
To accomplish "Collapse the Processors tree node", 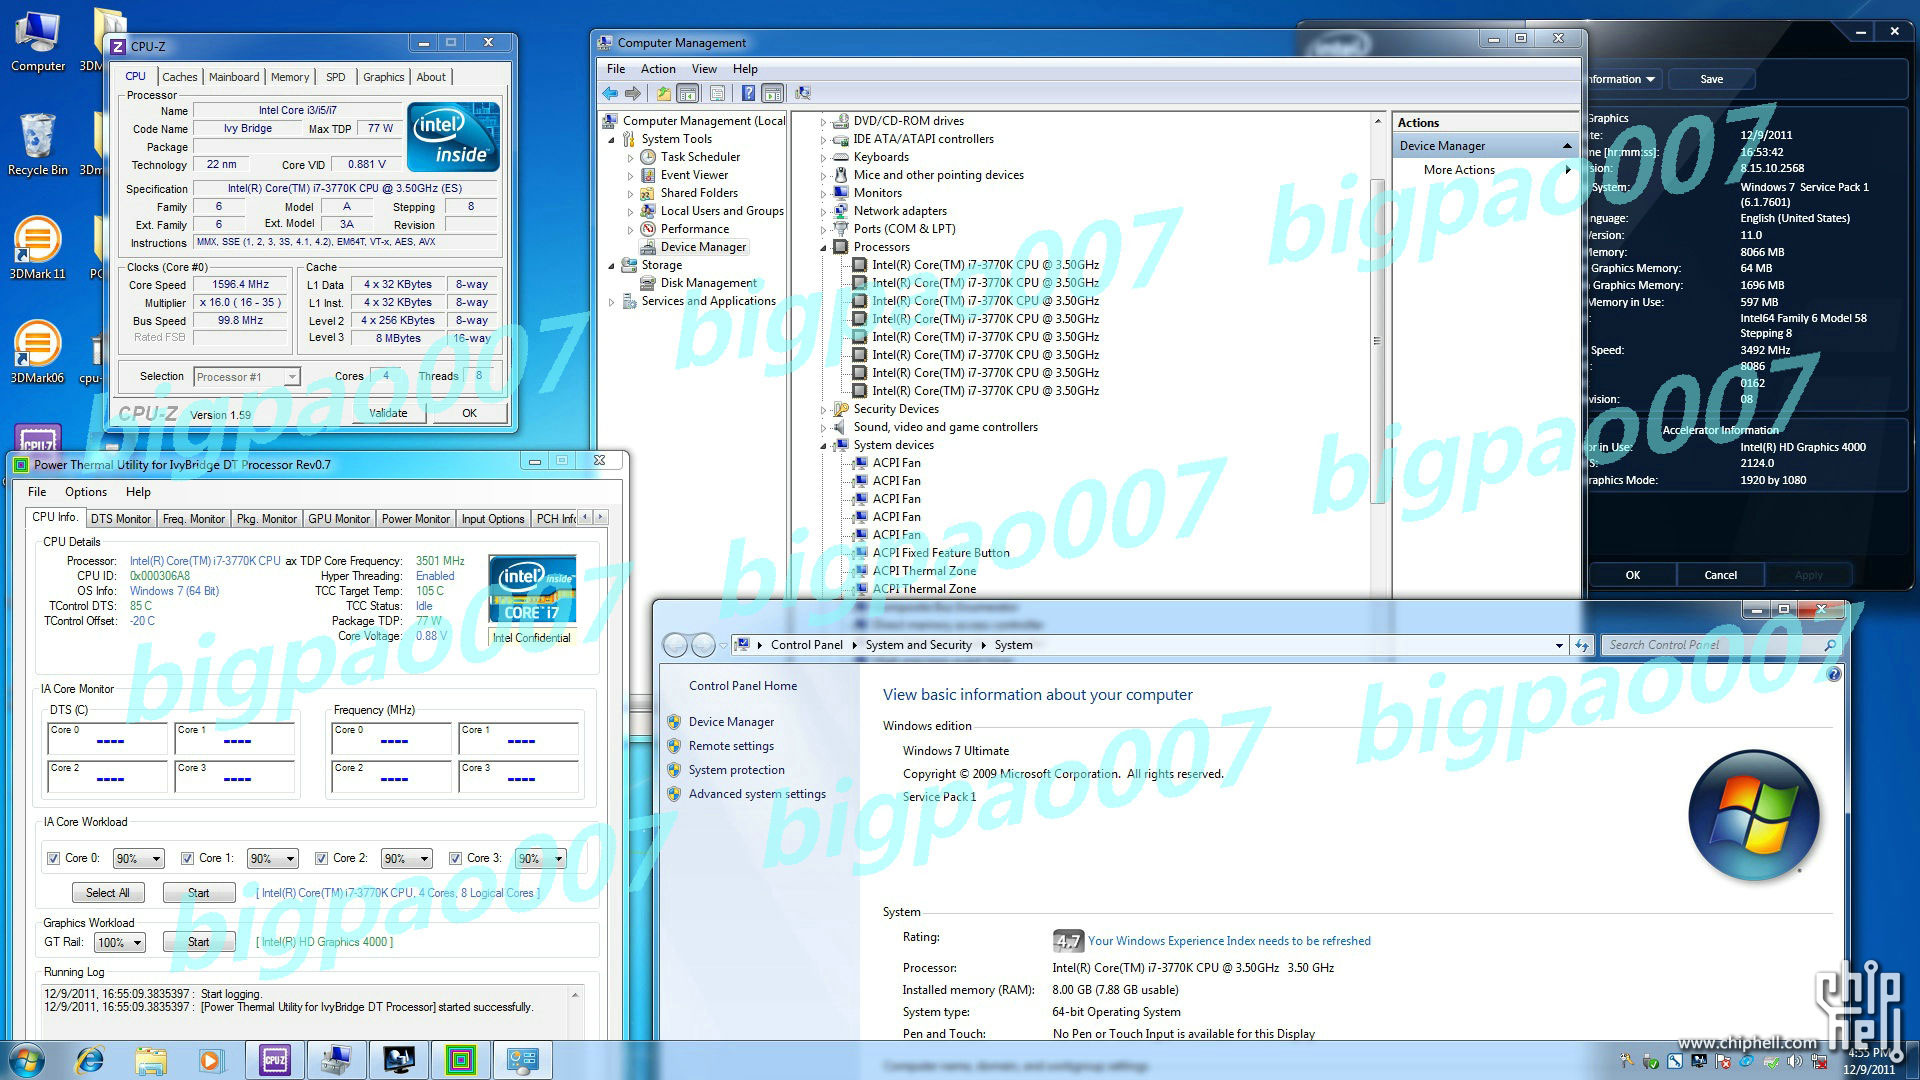I will [824, 247].
